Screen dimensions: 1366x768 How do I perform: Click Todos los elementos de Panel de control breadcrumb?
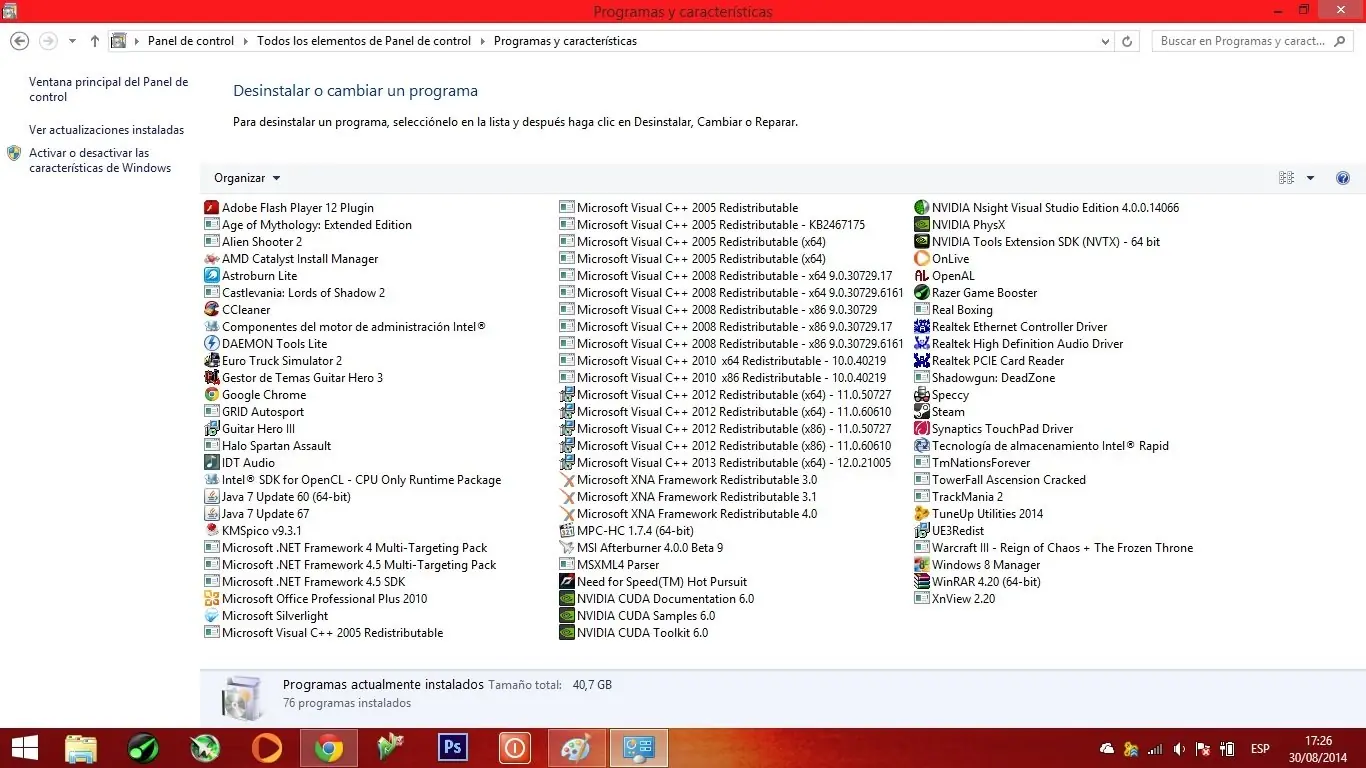tap(364, 41)
